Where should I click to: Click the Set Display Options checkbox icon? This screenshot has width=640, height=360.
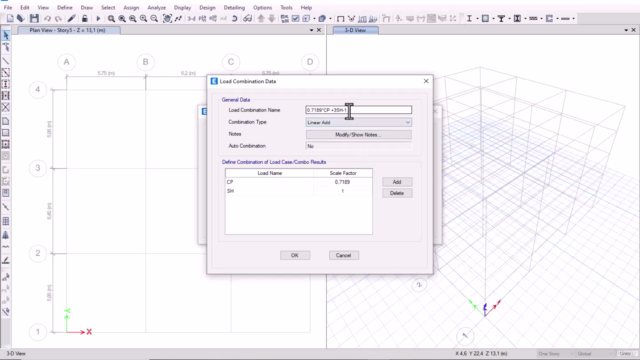coord(296,18)
